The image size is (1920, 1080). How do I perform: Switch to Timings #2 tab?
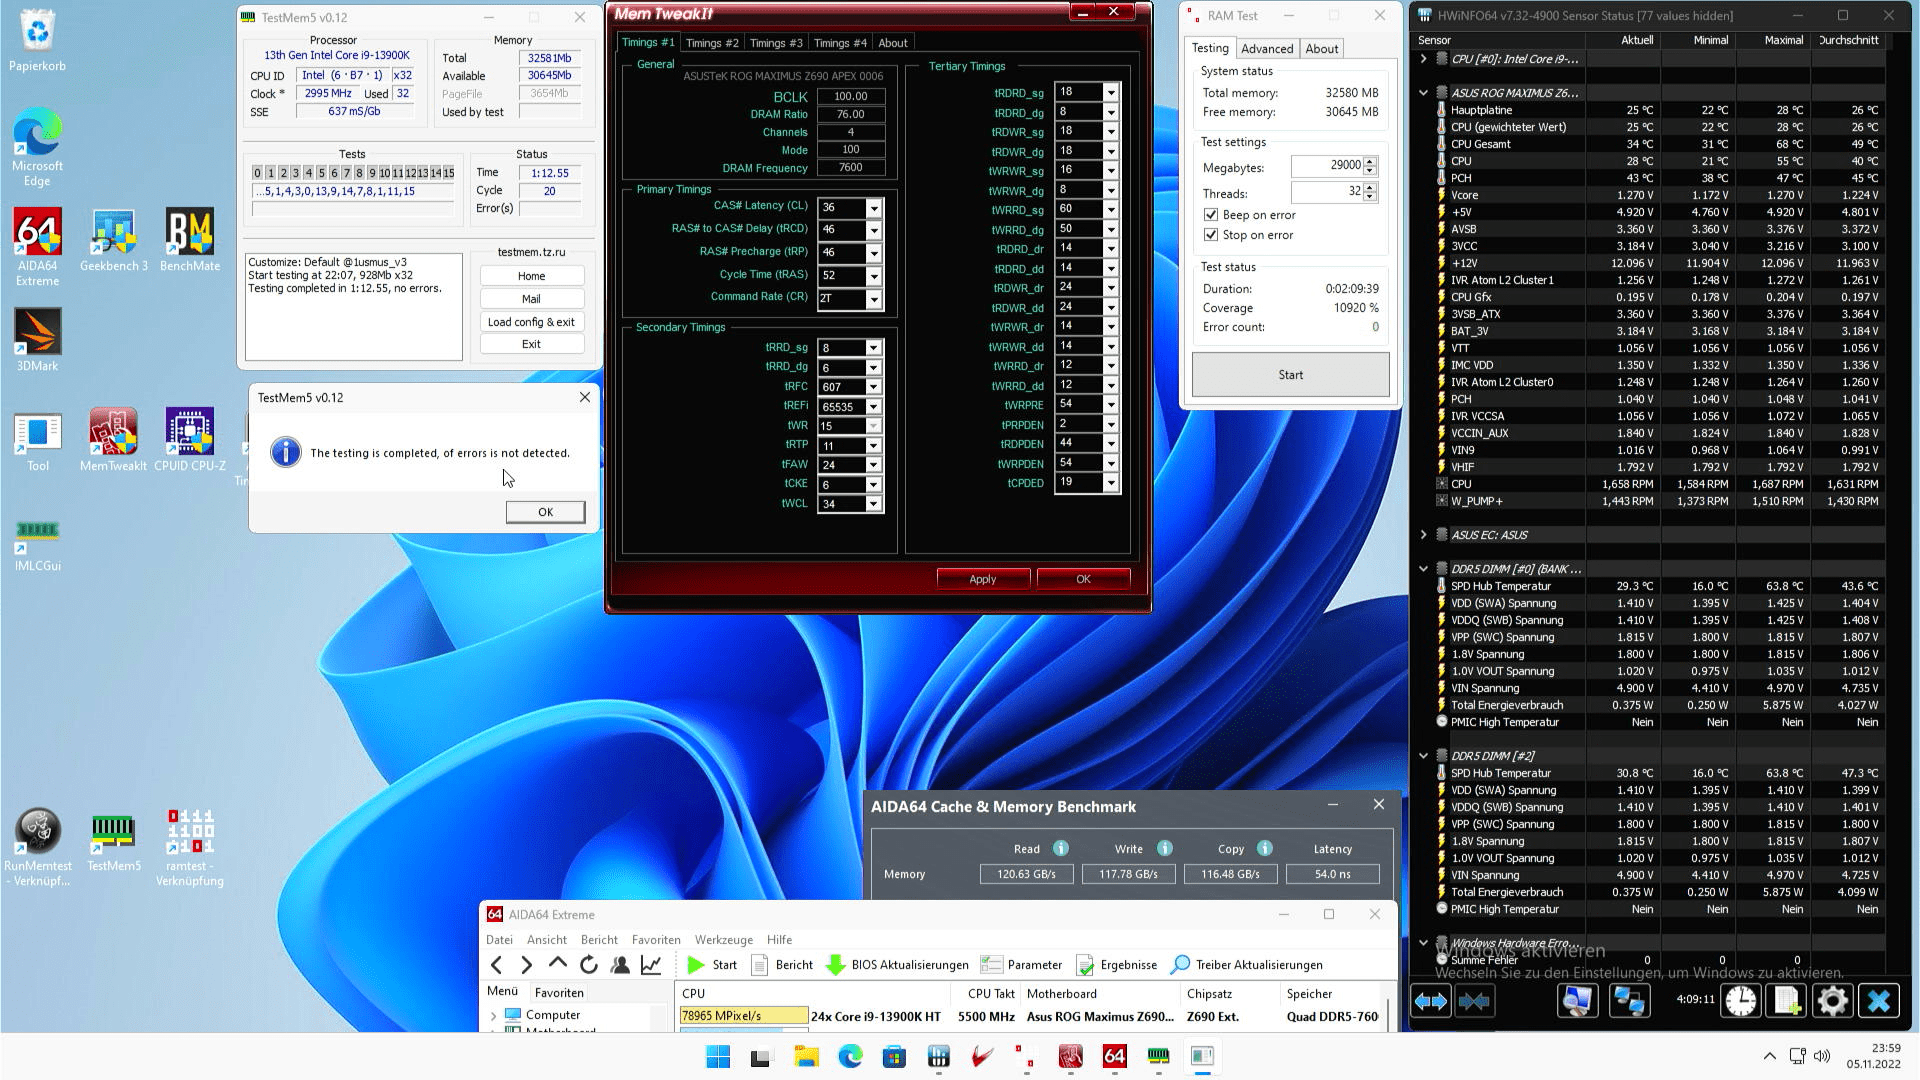point(712,43)
